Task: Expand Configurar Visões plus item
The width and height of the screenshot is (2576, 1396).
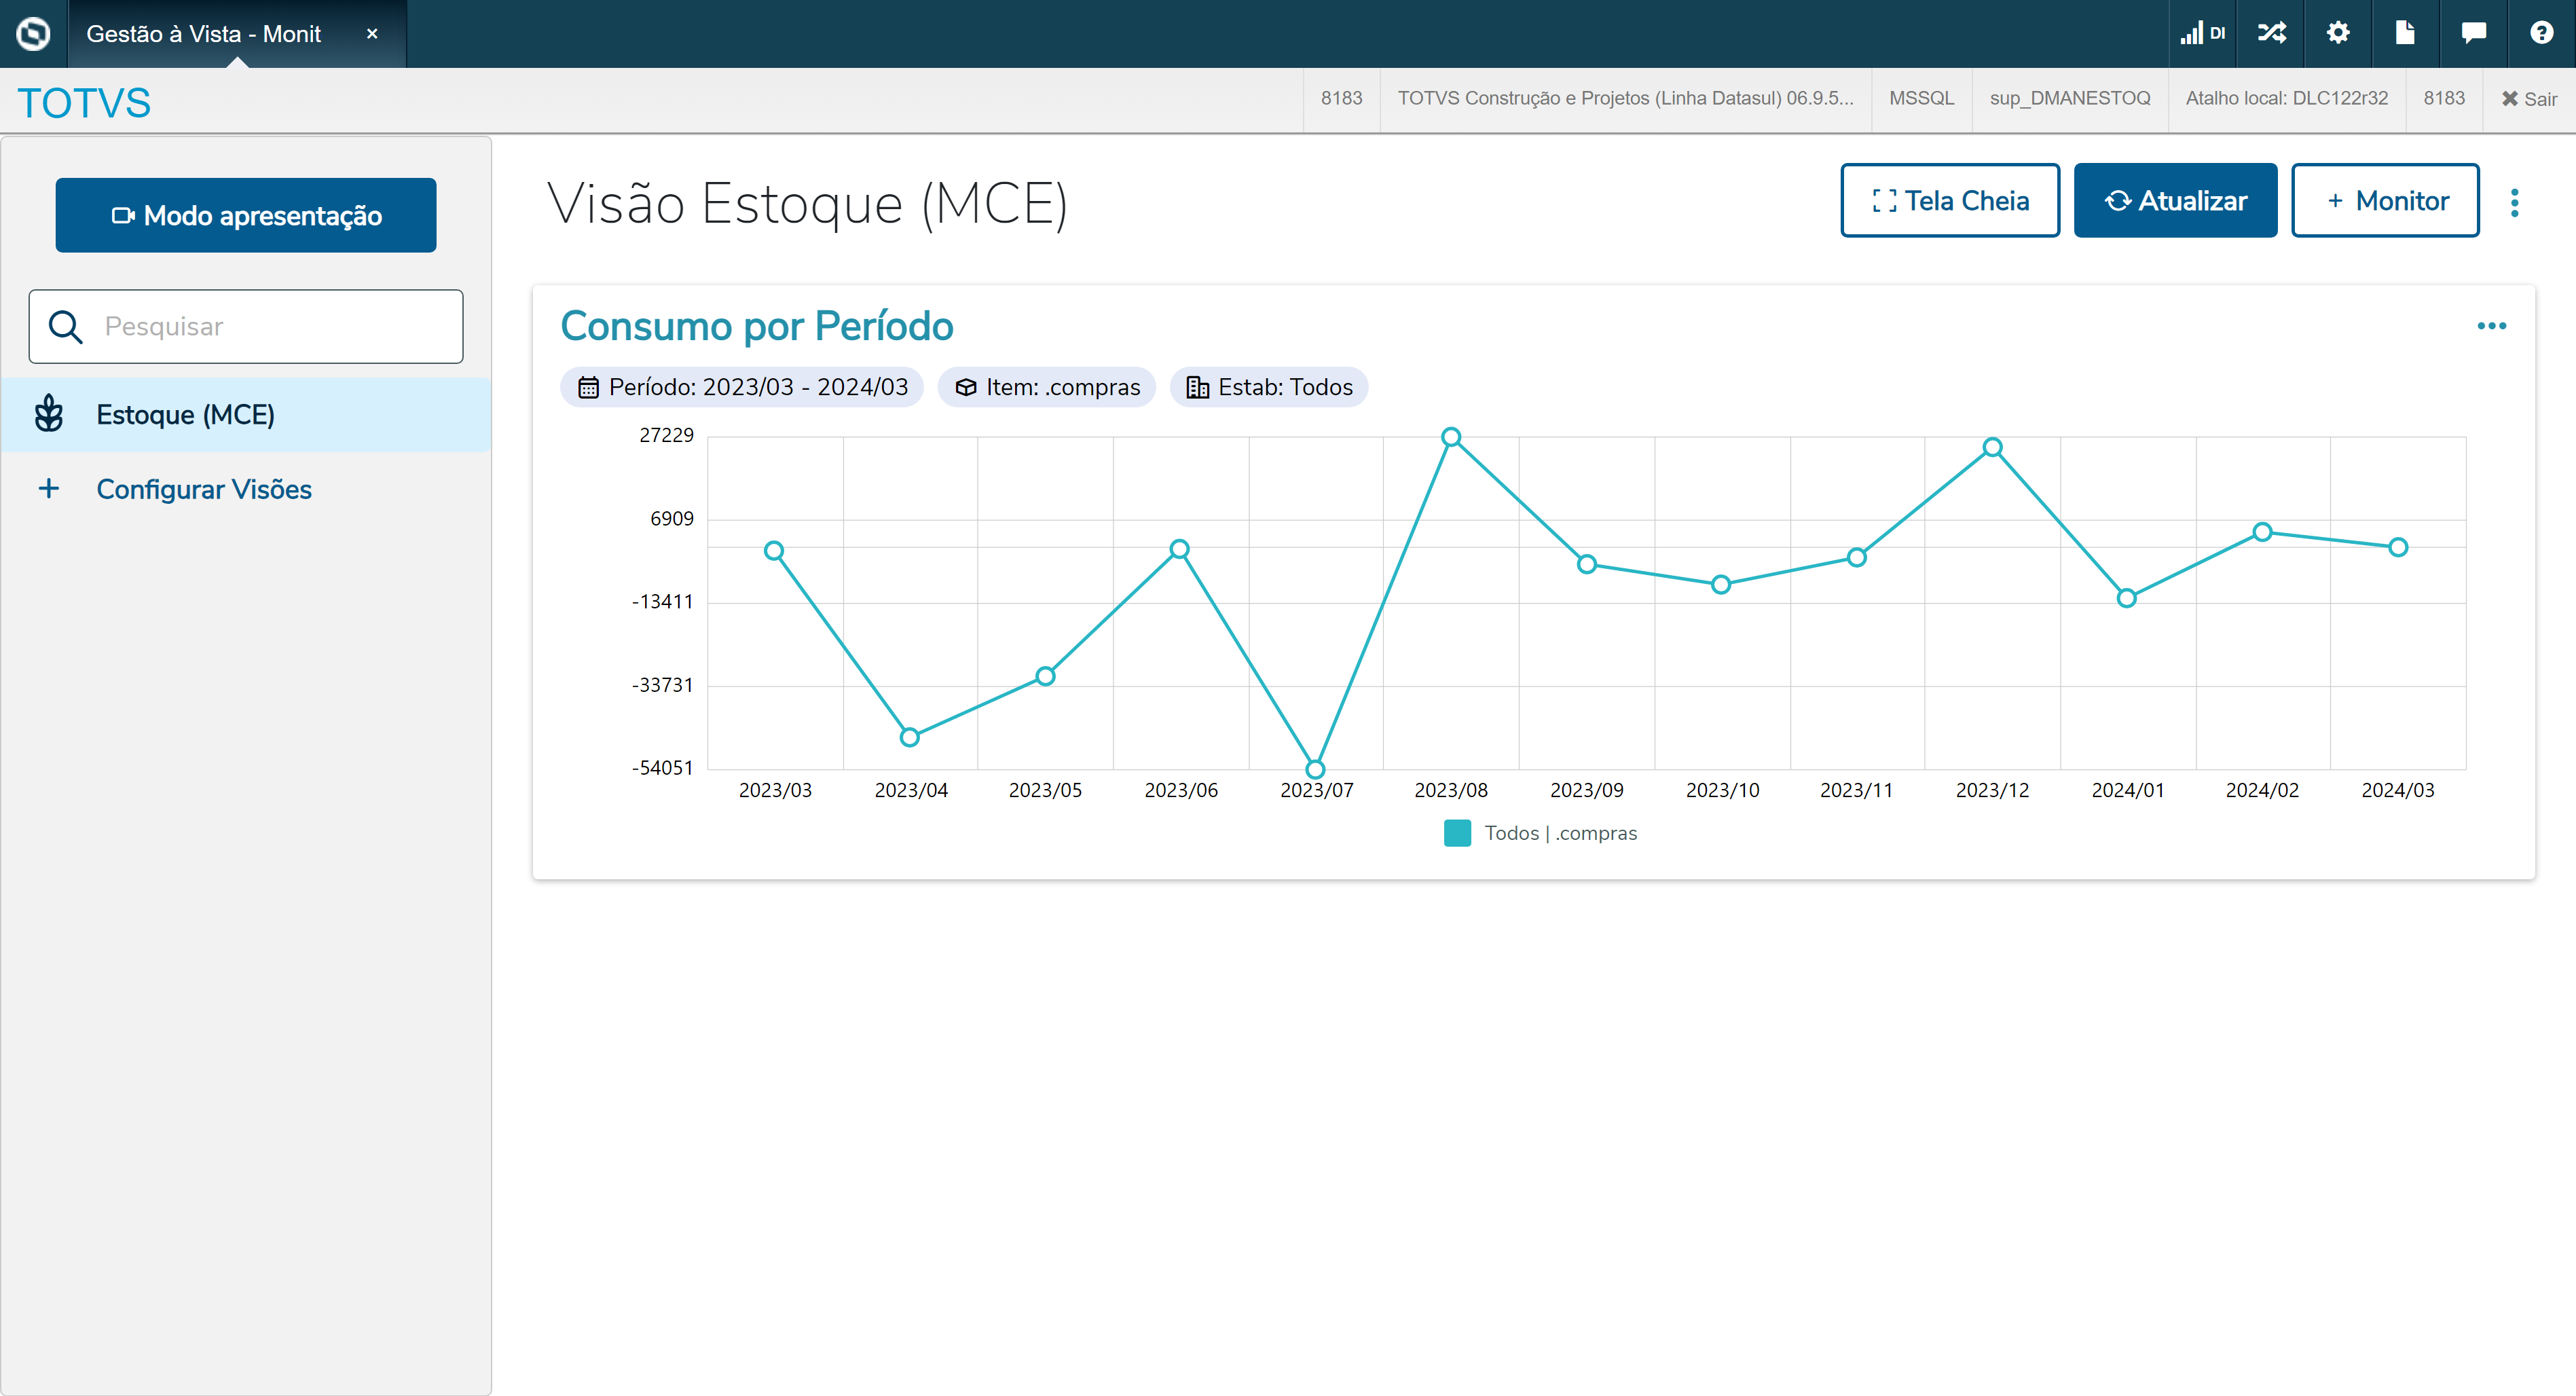Action: [204, 489]
